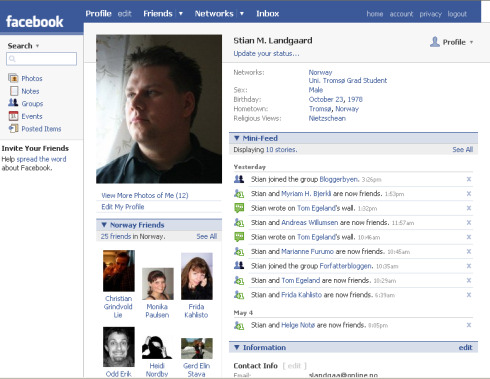
Task: Click wall post icon on 10:46am story
Action: coord(239,237)
